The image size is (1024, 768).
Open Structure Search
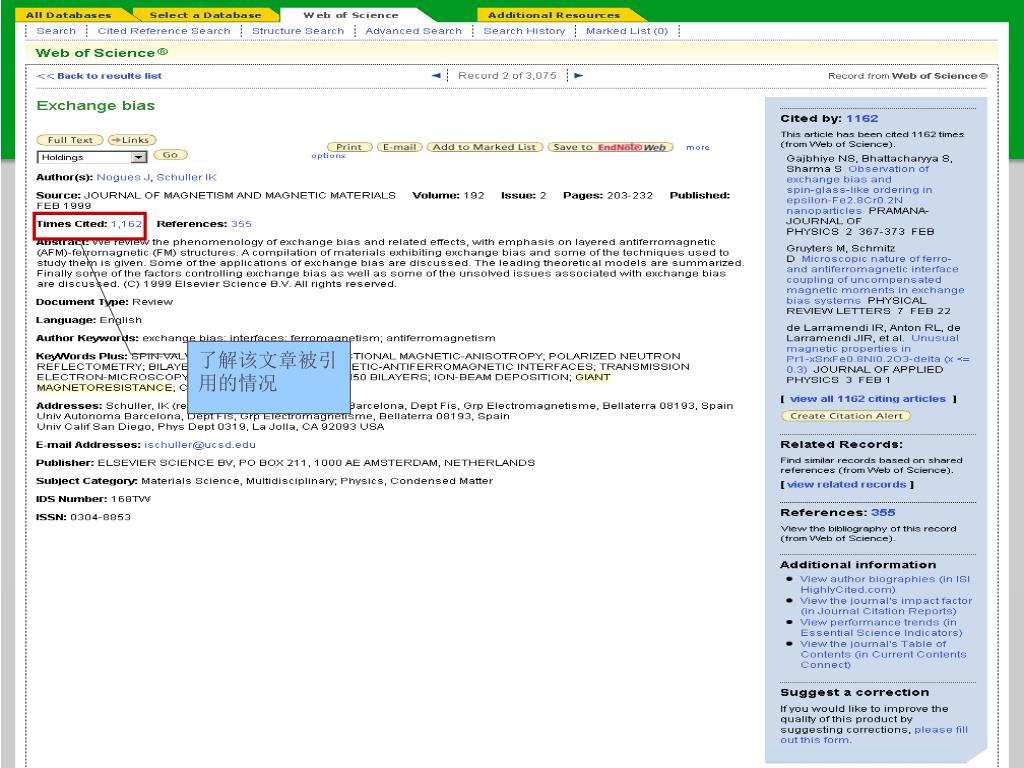(298, 31)
